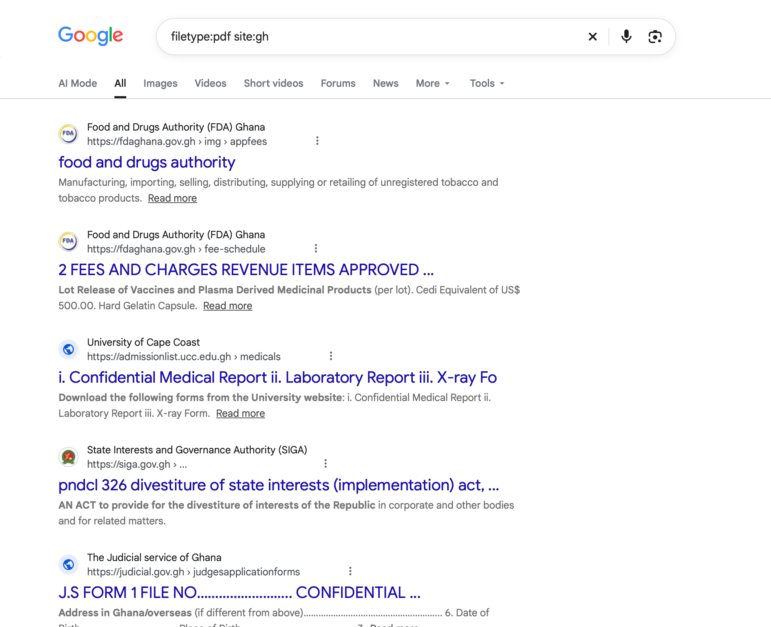The width and height of the screenshot is (771, 627).
Task: Select the All results tab
Action: pos(120,83)
